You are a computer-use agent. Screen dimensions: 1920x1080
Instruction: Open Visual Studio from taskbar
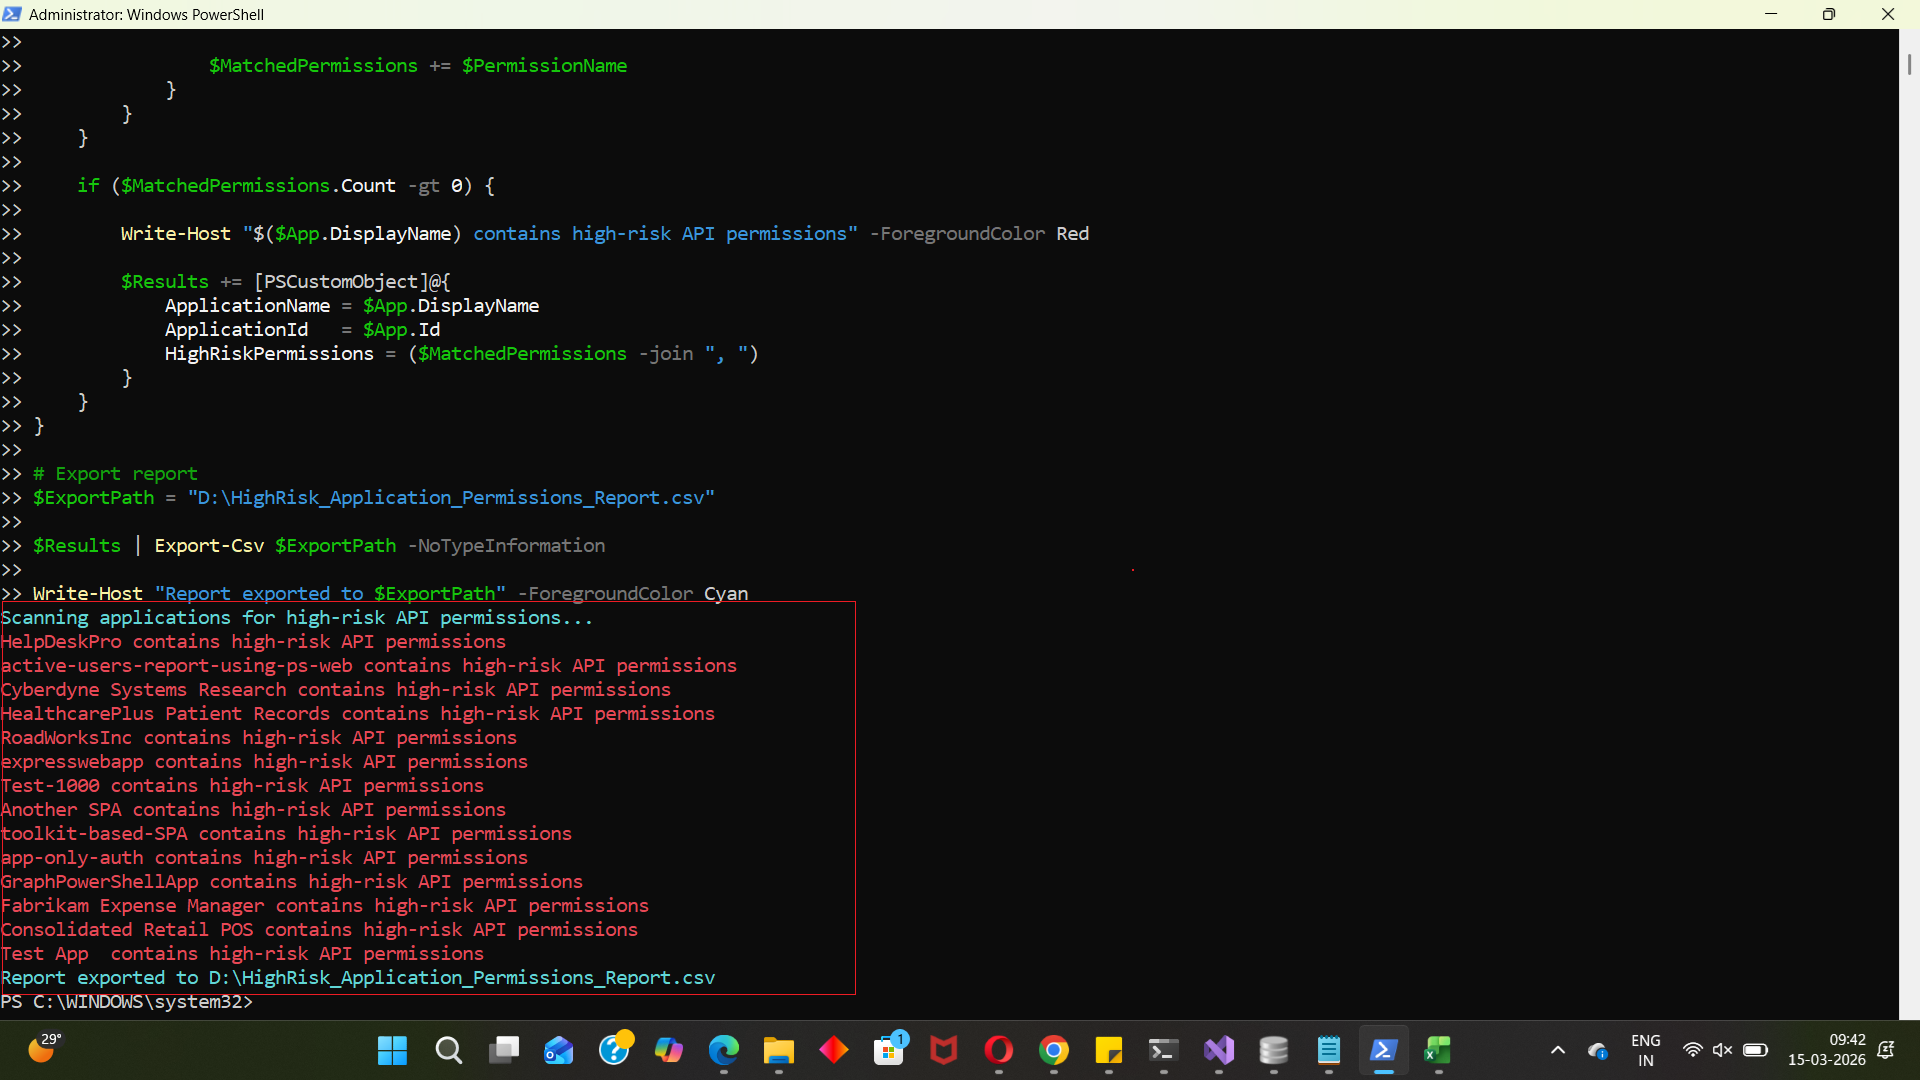click(1219, 1050)
